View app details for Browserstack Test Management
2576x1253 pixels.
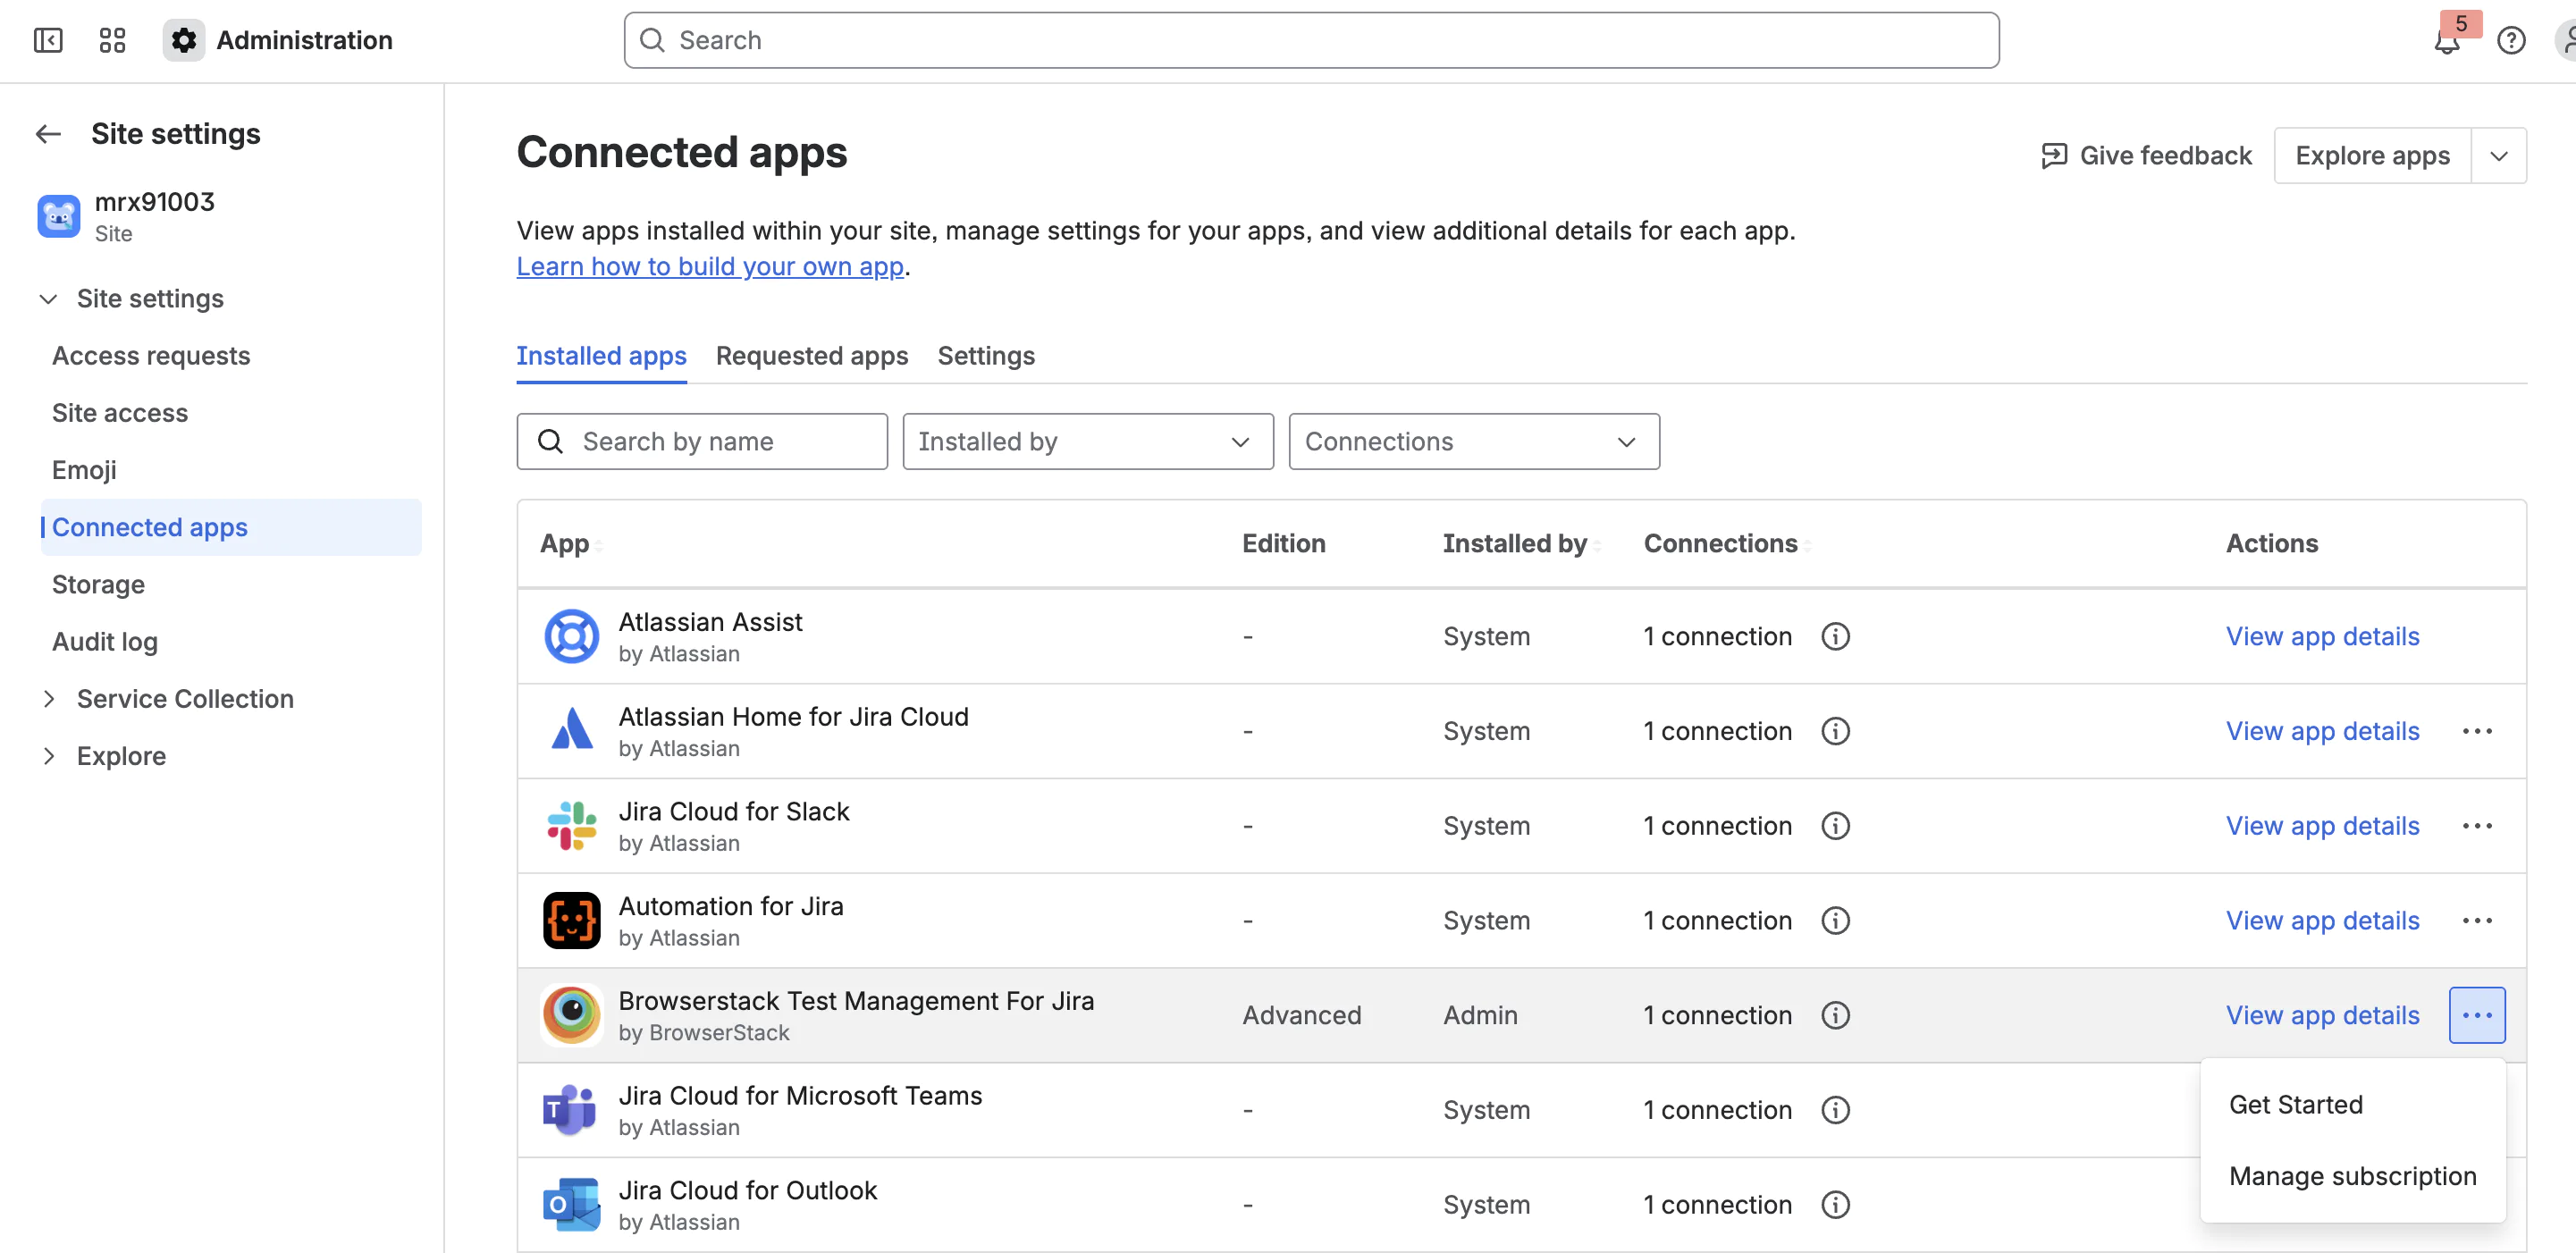pos(2322,1015)
